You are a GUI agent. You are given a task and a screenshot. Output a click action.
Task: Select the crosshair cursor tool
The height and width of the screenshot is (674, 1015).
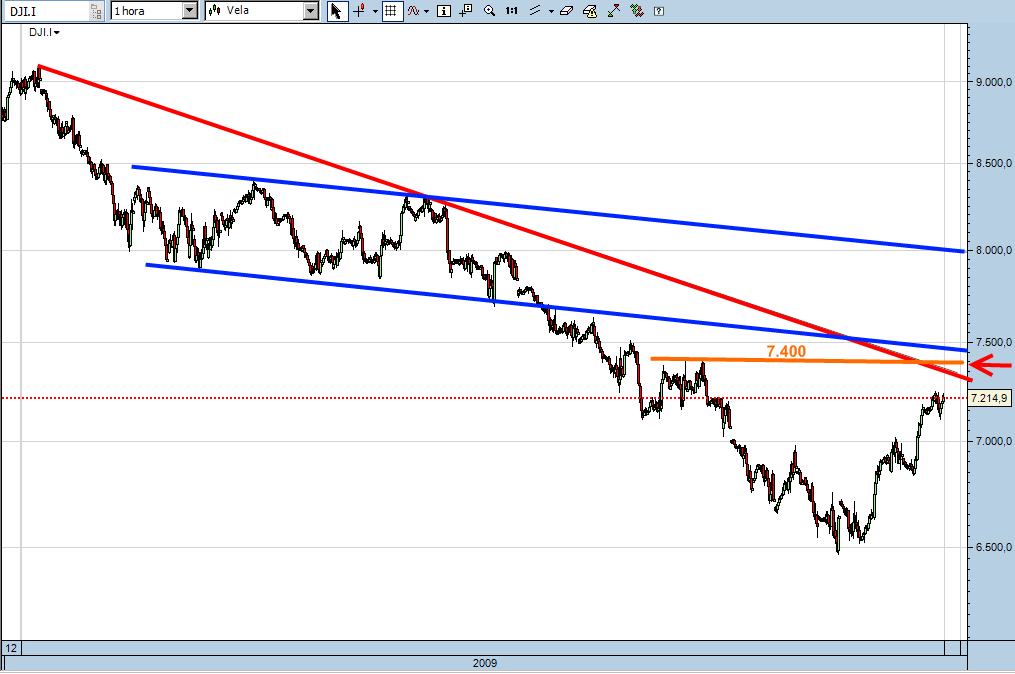coord(359,11)
